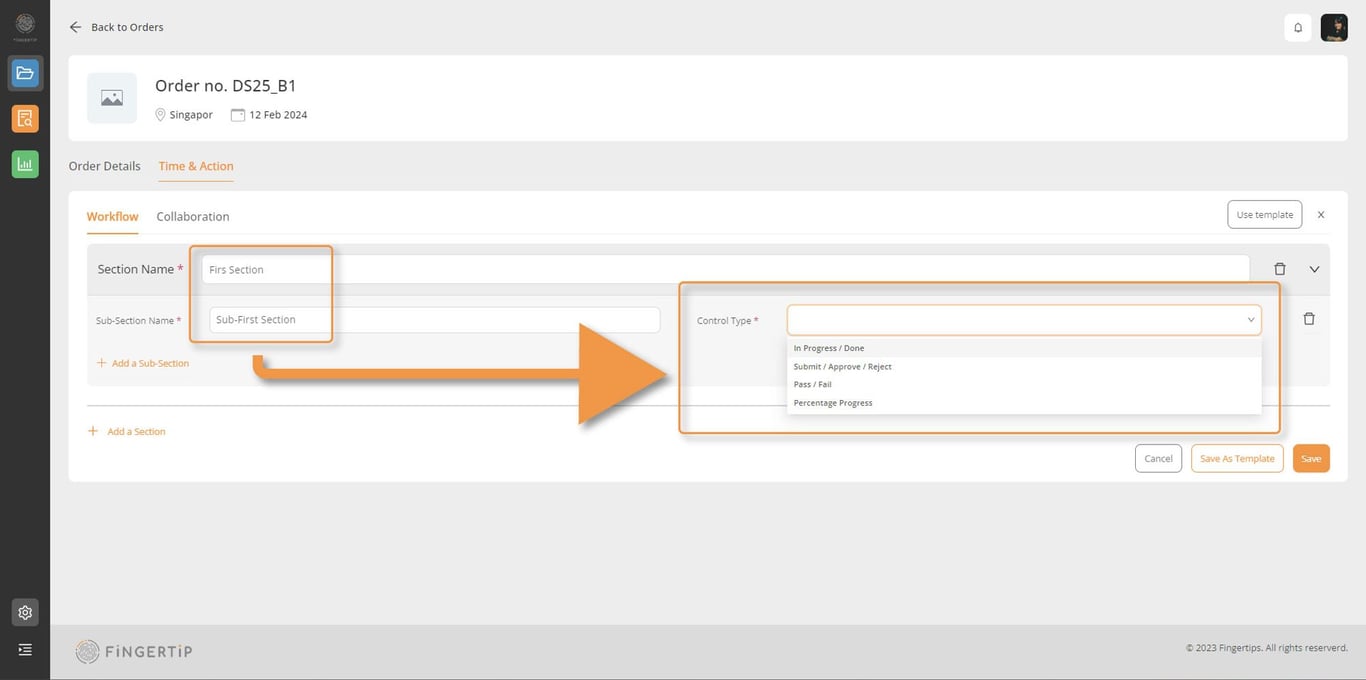Click the Order no. DS25_B1 title
The image size is (1366, 680).
pyautogui.click(x=226, y=86)
